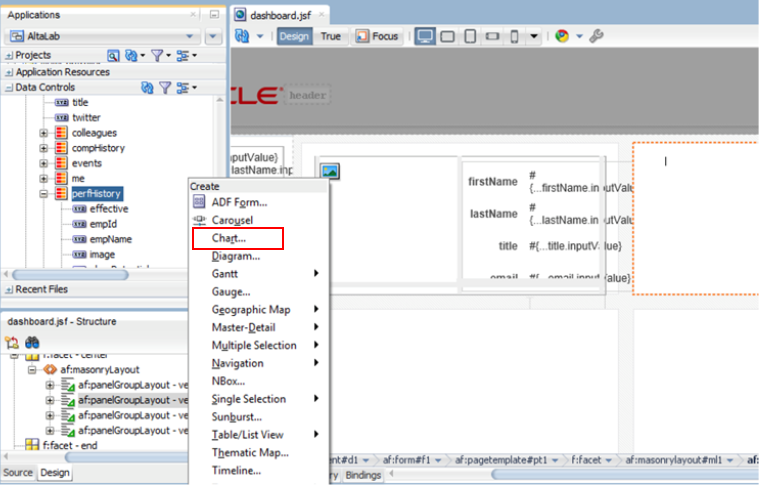Expand the me node

pos(44,179)
